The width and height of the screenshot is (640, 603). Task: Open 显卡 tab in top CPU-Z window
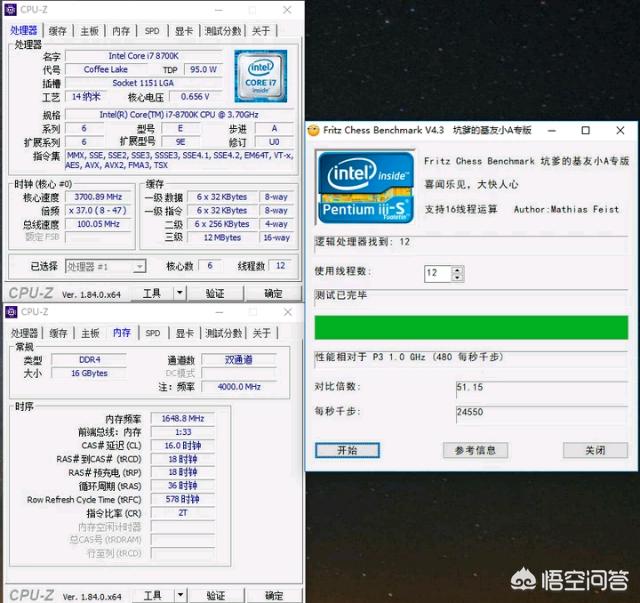(x=184, y=31)
